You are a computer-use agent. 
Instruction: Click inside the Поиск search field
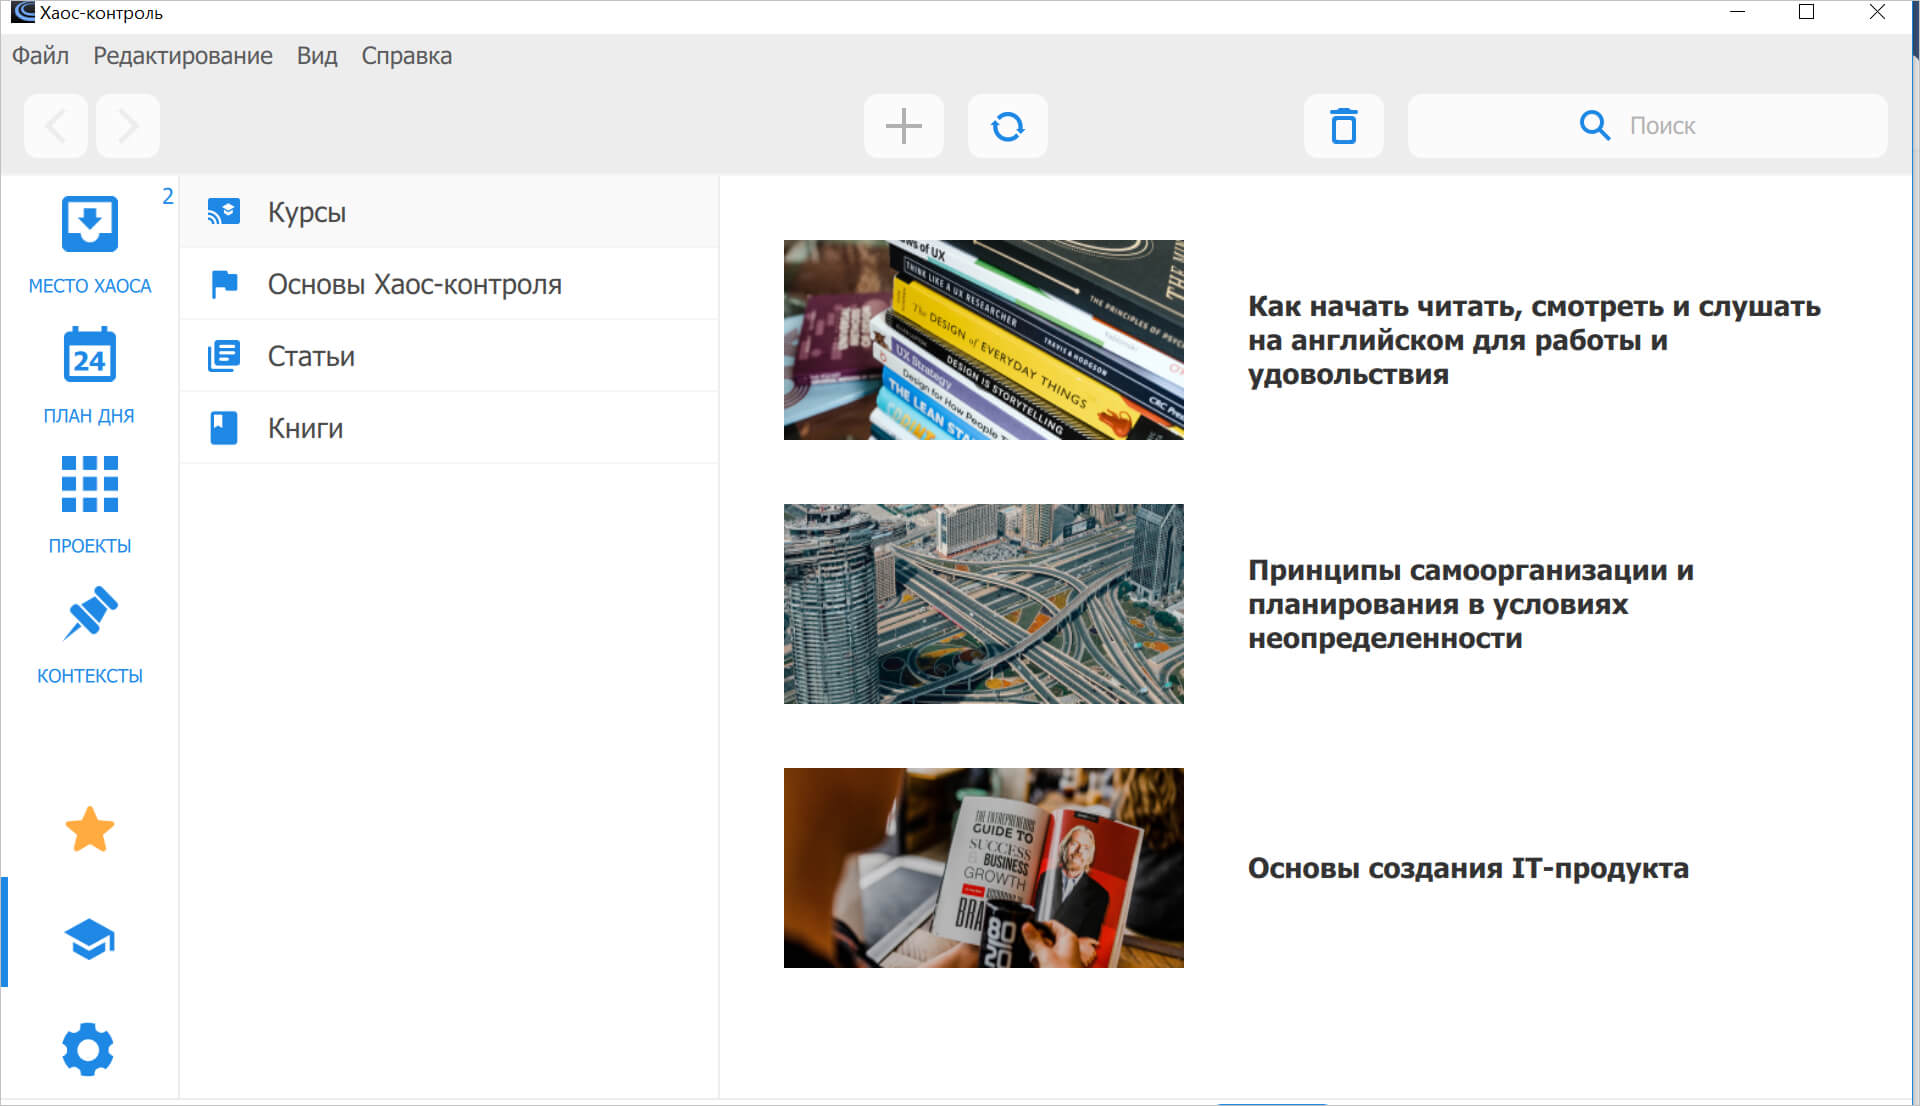click(1648, 126)
